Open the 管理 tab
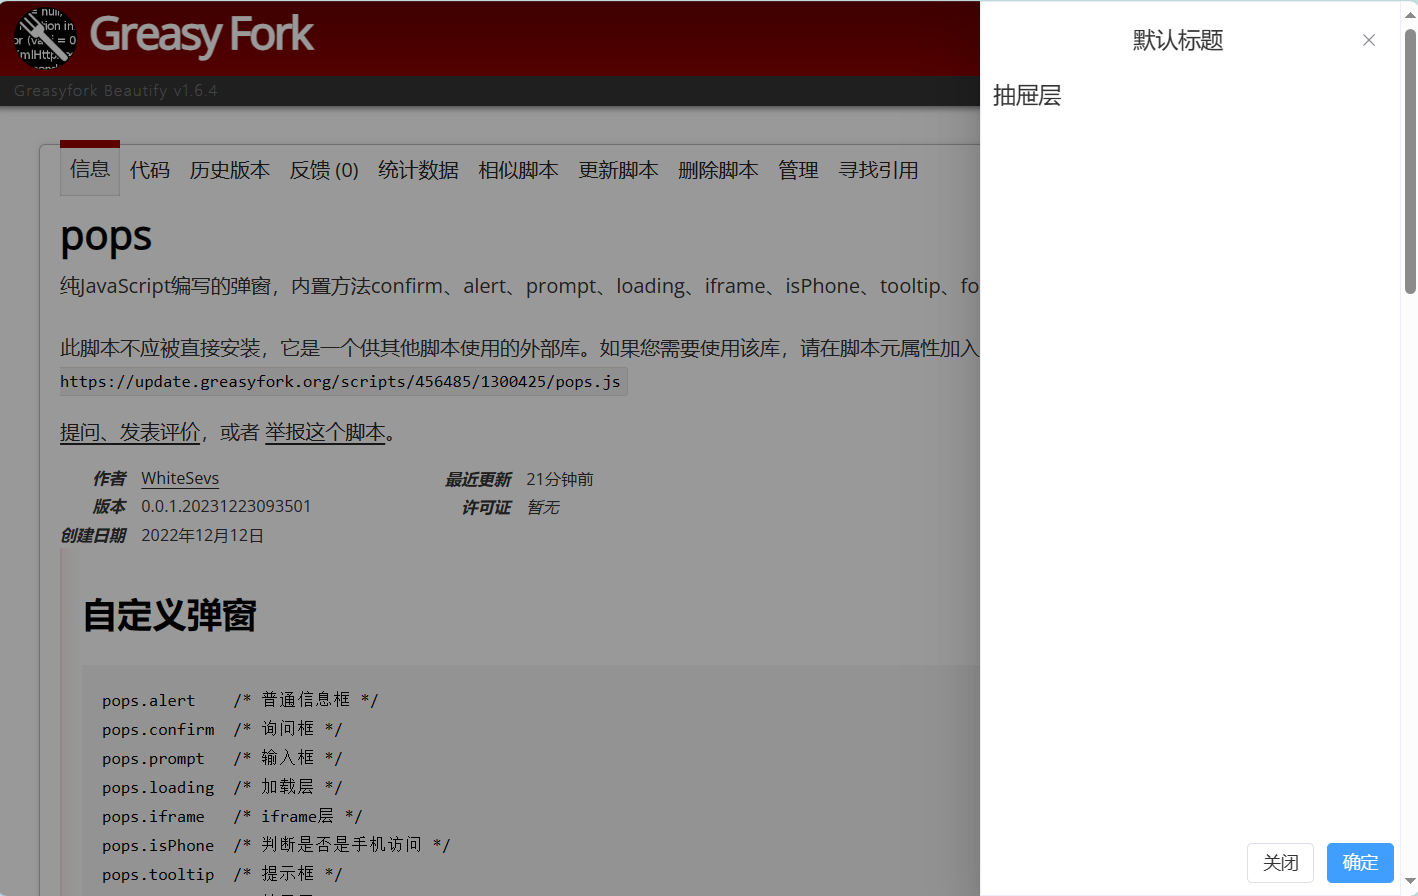Screen dimensions: 1418x896 pos(798,170)
